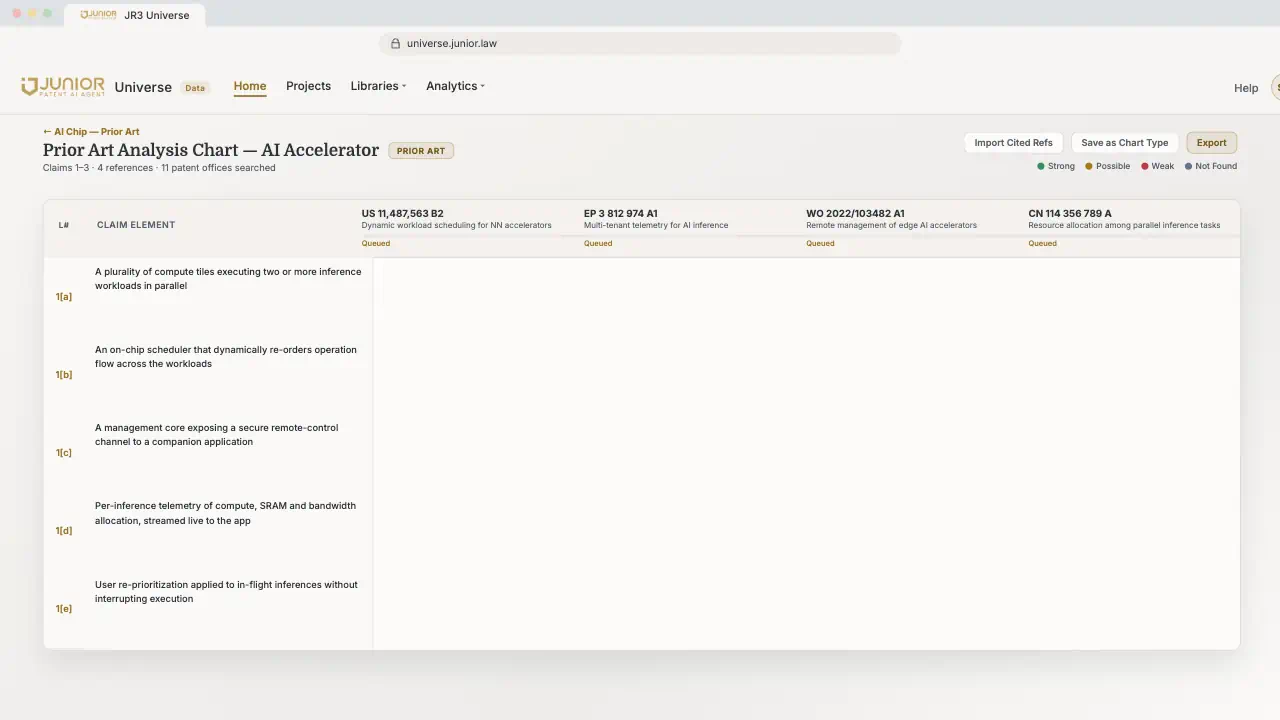Click the Queued status under CN 114 356 789 A
This screenshot has width=1280, height=720.
click(1042, 243)
